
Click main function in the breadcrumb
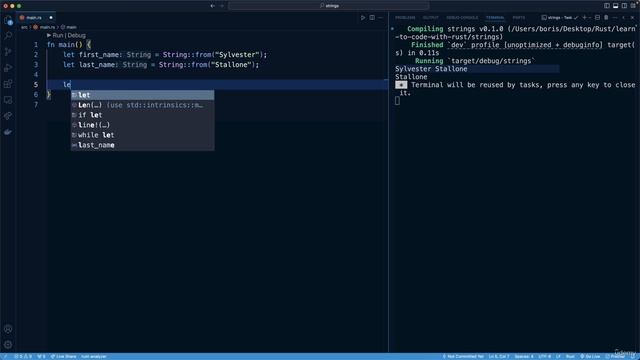tap(71, 27)
